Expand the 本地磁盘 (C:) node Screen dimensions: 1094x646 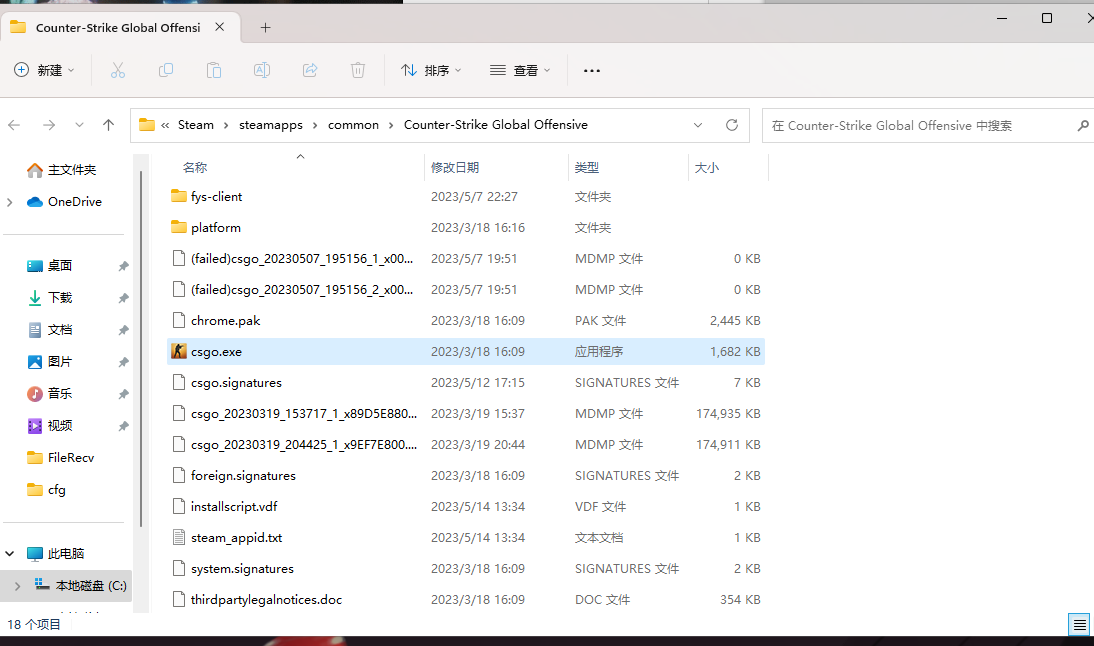tap(17, 586)
